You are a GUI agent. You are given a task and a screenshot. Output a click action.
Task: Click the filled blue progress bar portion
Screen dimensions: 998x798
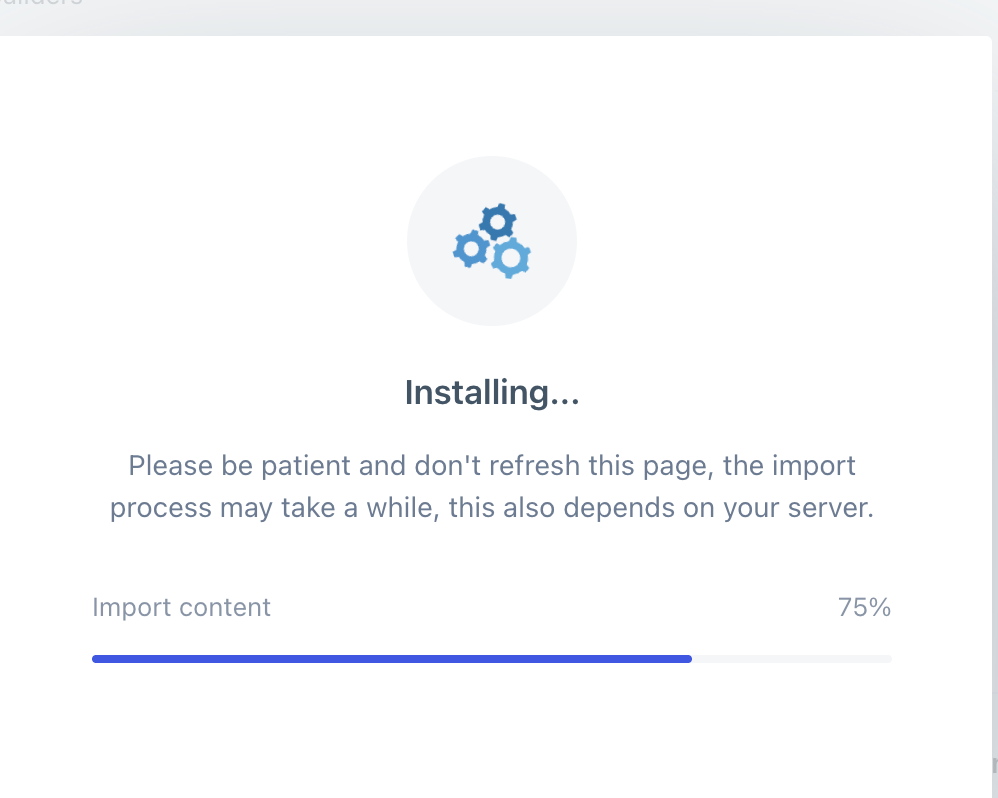(392, 659)
